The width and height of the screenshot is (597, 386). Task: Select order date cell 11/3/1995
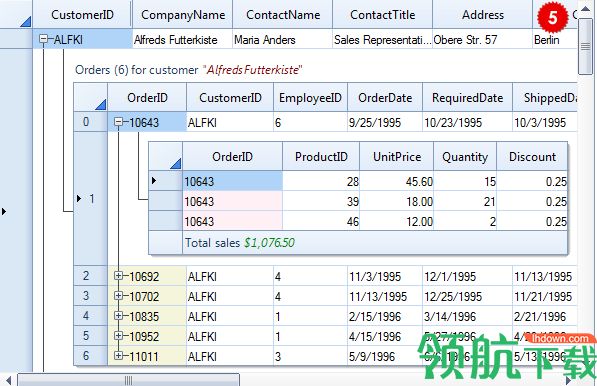pyautogui.click(x=385, y=276)
